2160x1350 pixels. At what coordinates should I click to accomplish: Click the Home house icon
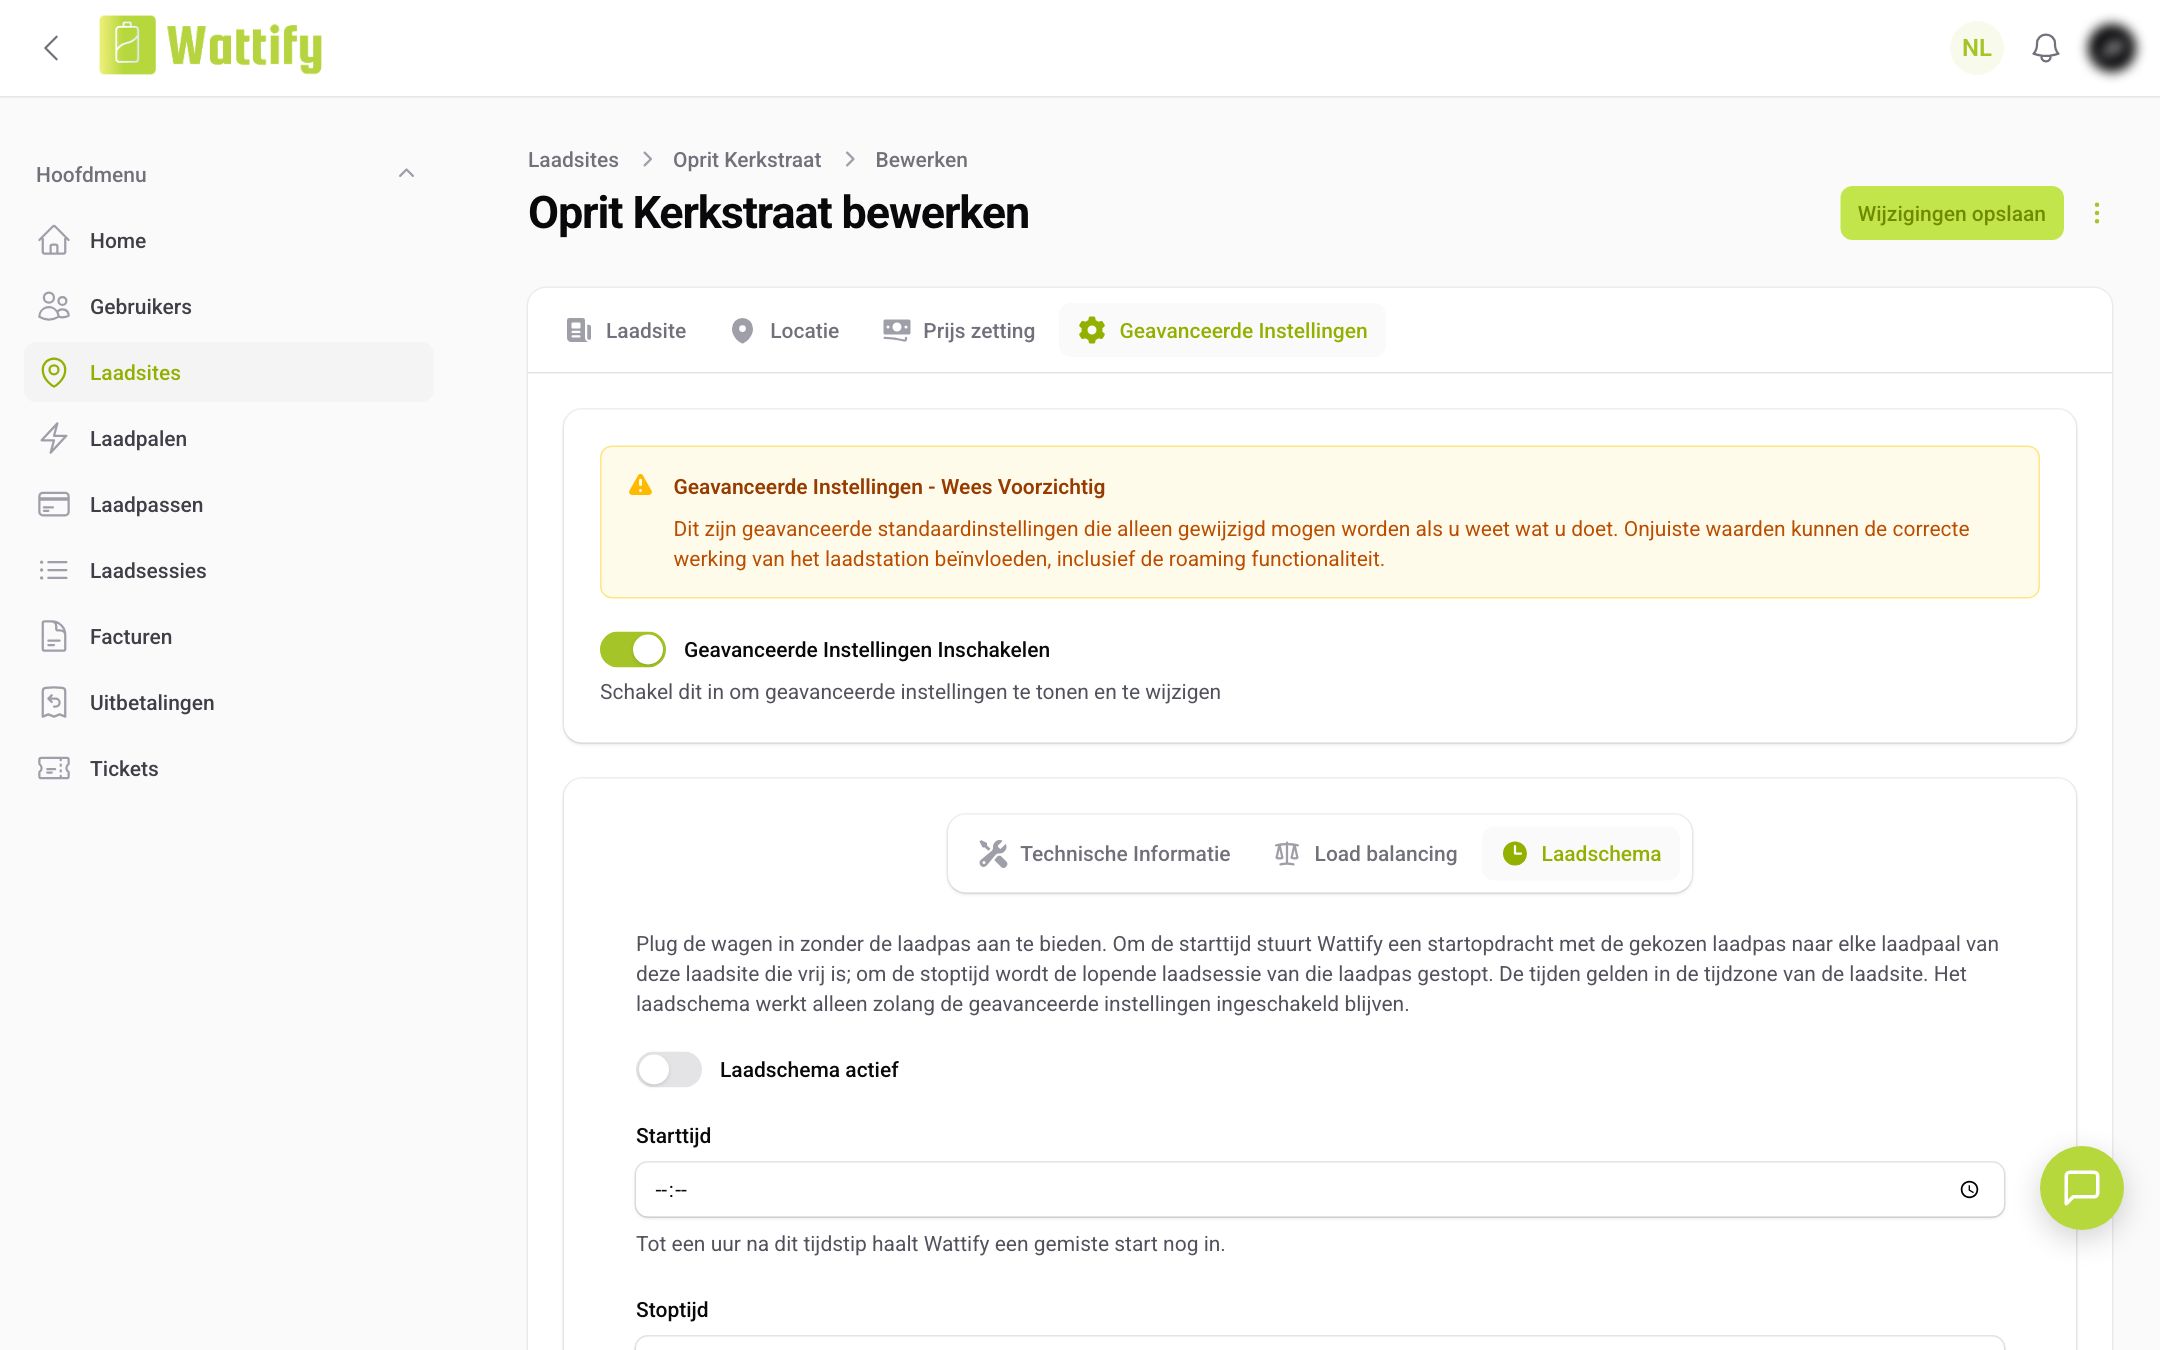[54, 241]
